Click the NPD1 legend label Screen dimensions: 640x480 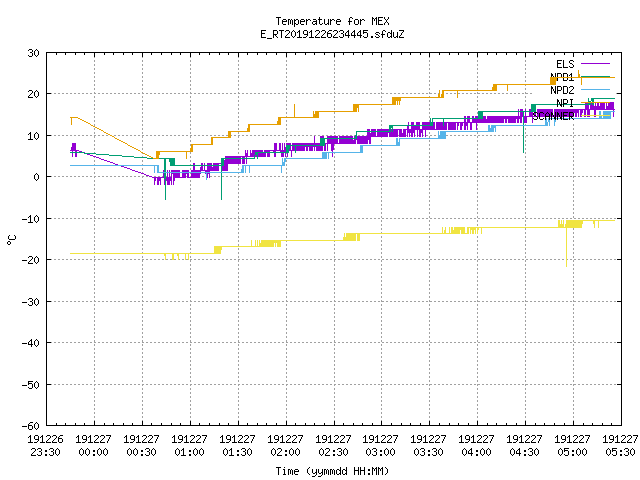tap(562, 77)
